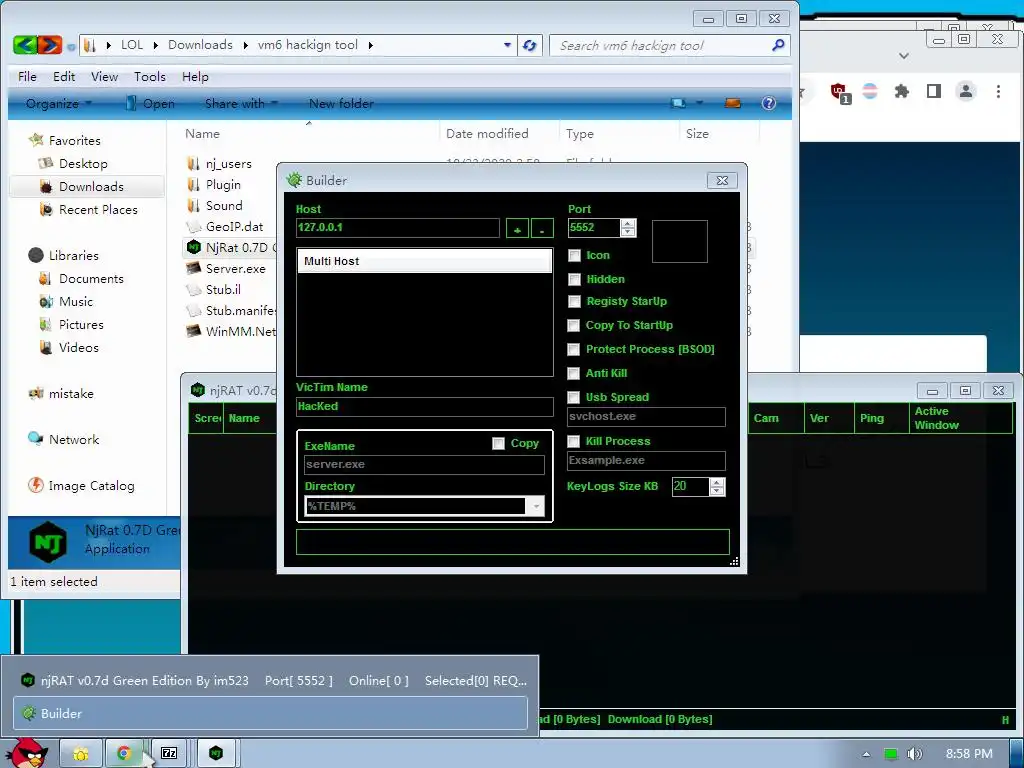Click the volume speaker tray icon
The image size is (1024, 768).
(915, 754)
